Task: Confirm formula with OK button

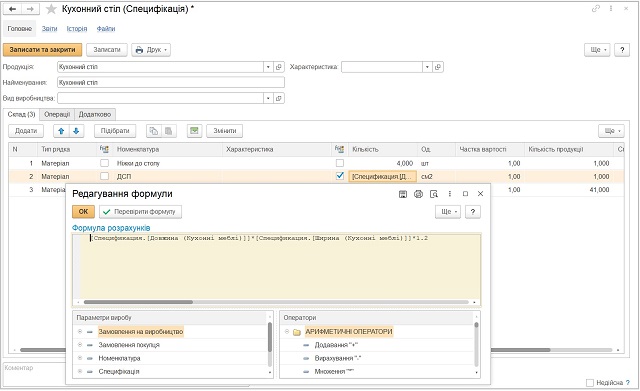Action: coord(83,212)
